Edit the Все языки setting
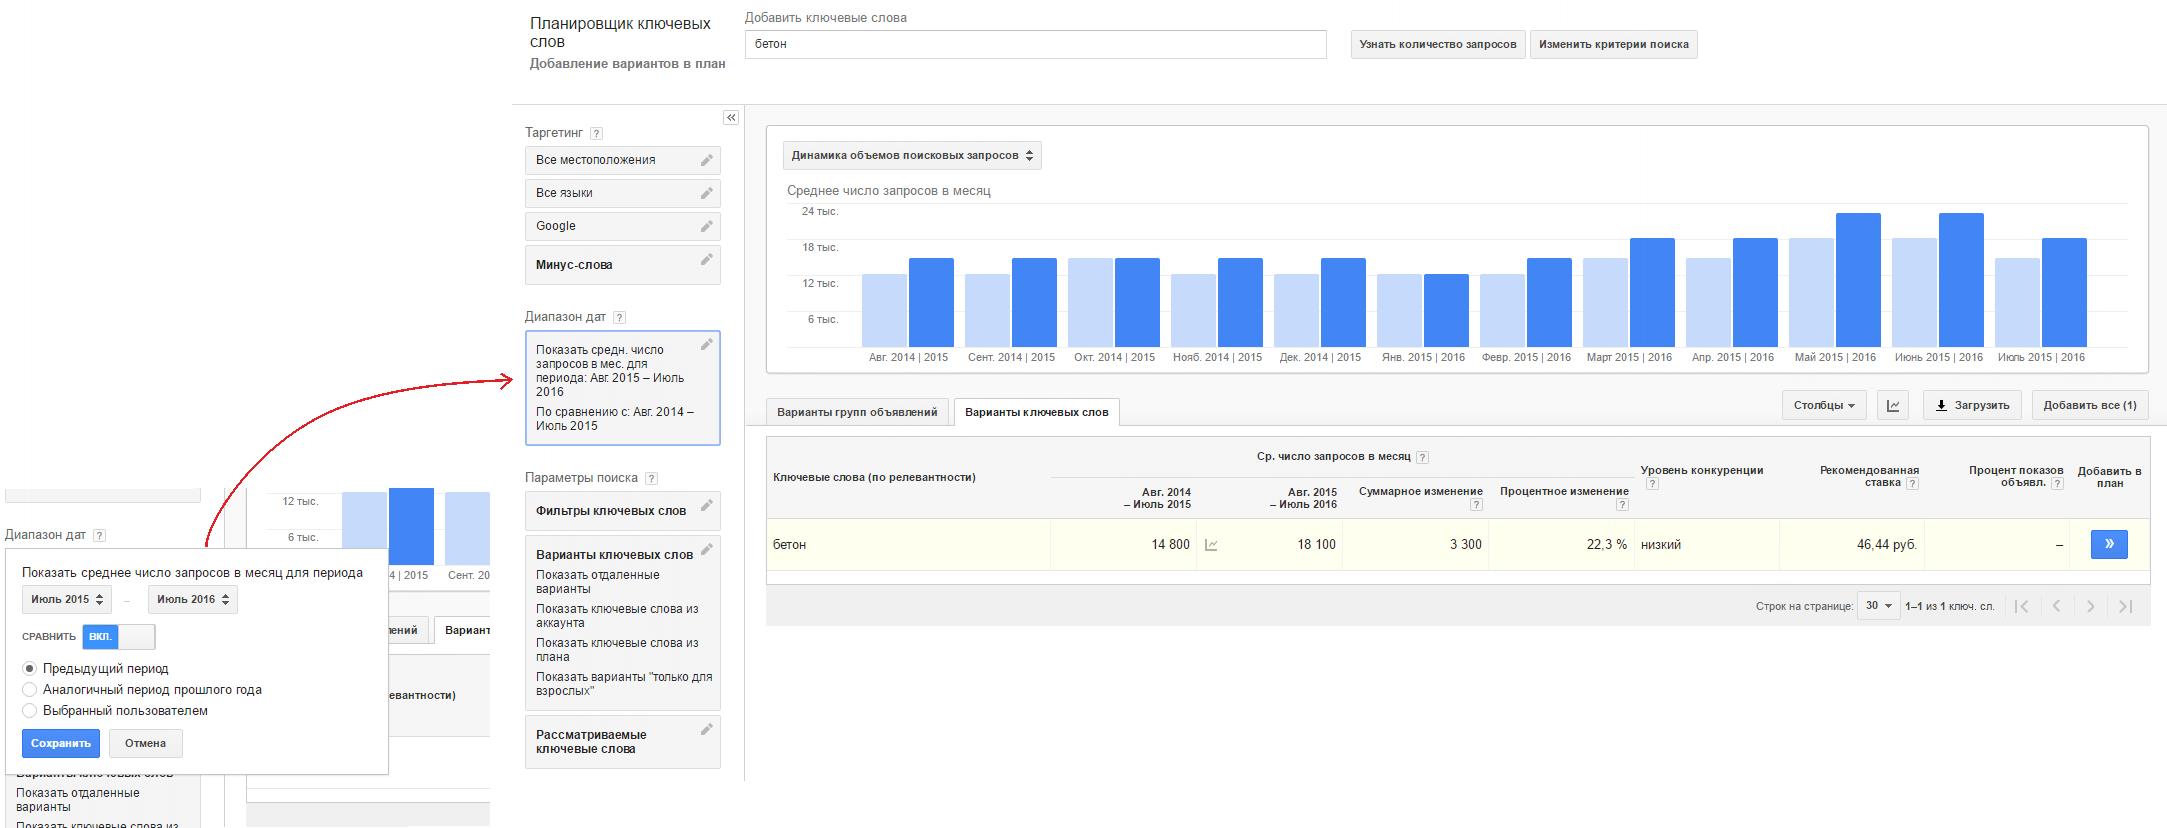The width and height of the screenshot is (2167, 828). tap(707, 193)
